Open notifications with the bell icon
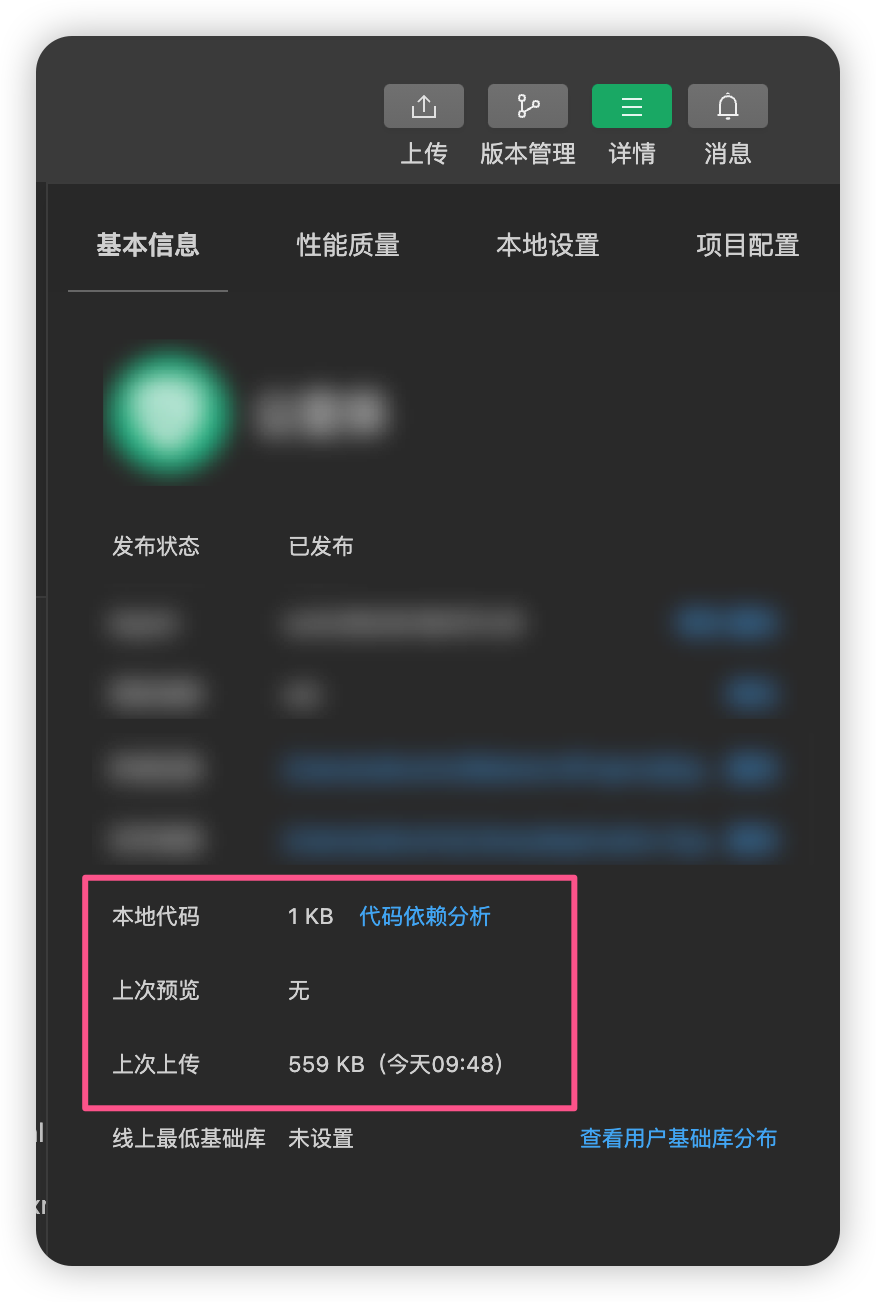The image size is (876, 1302). click(x=728, y=106)
